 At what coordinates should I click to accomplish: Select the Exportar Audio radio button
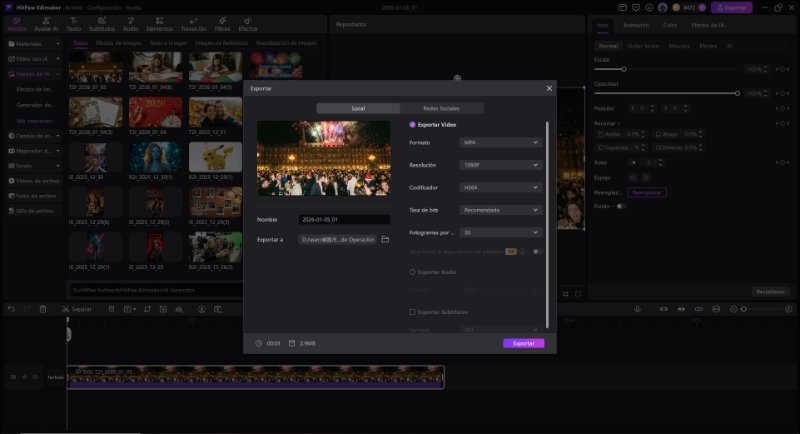pos(413,271)
